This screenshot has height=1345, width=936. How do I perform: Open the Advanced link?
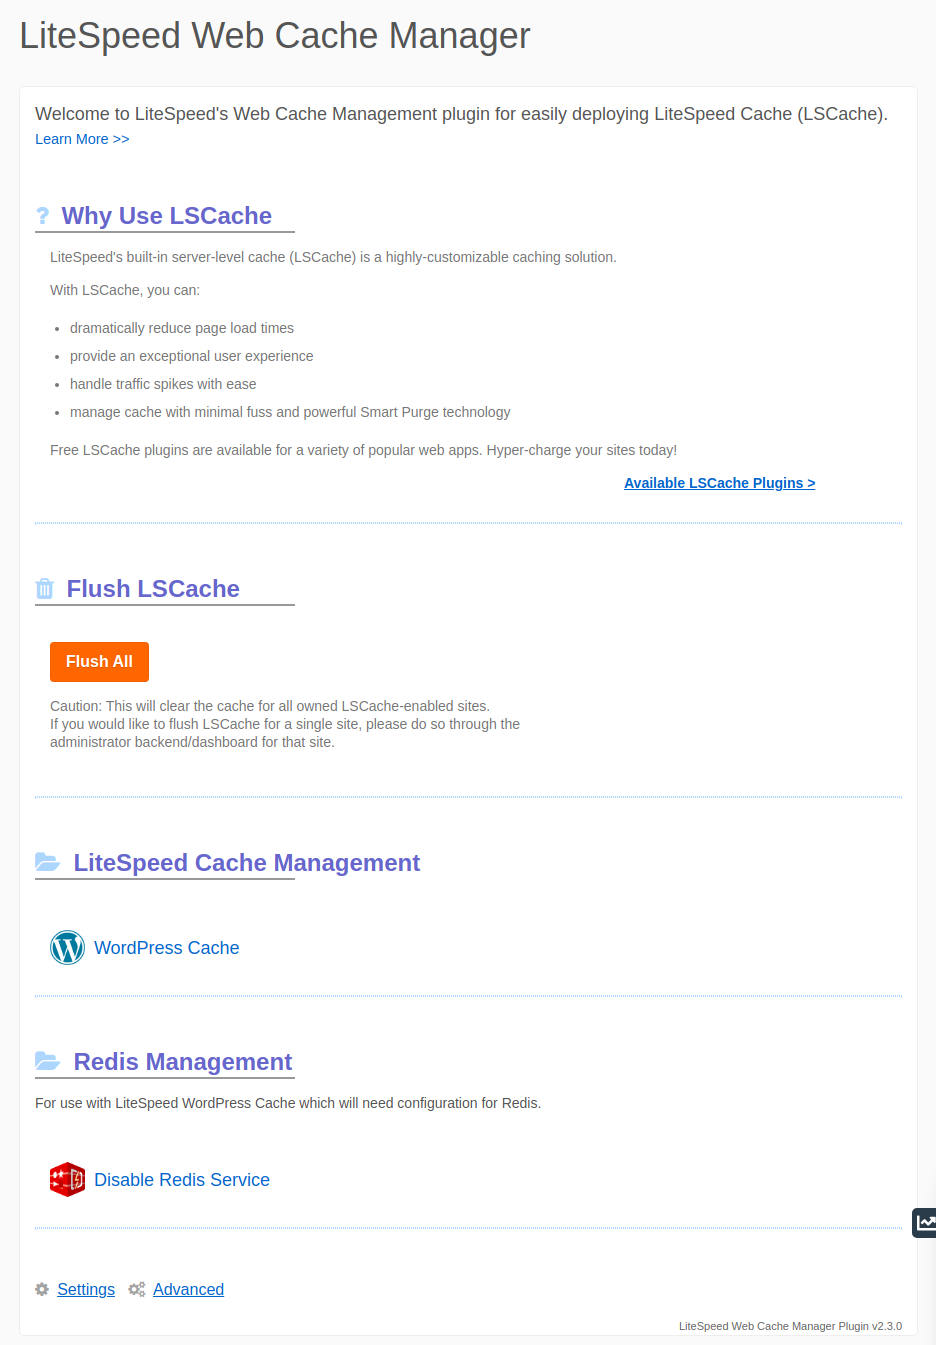pos(188,1289)
